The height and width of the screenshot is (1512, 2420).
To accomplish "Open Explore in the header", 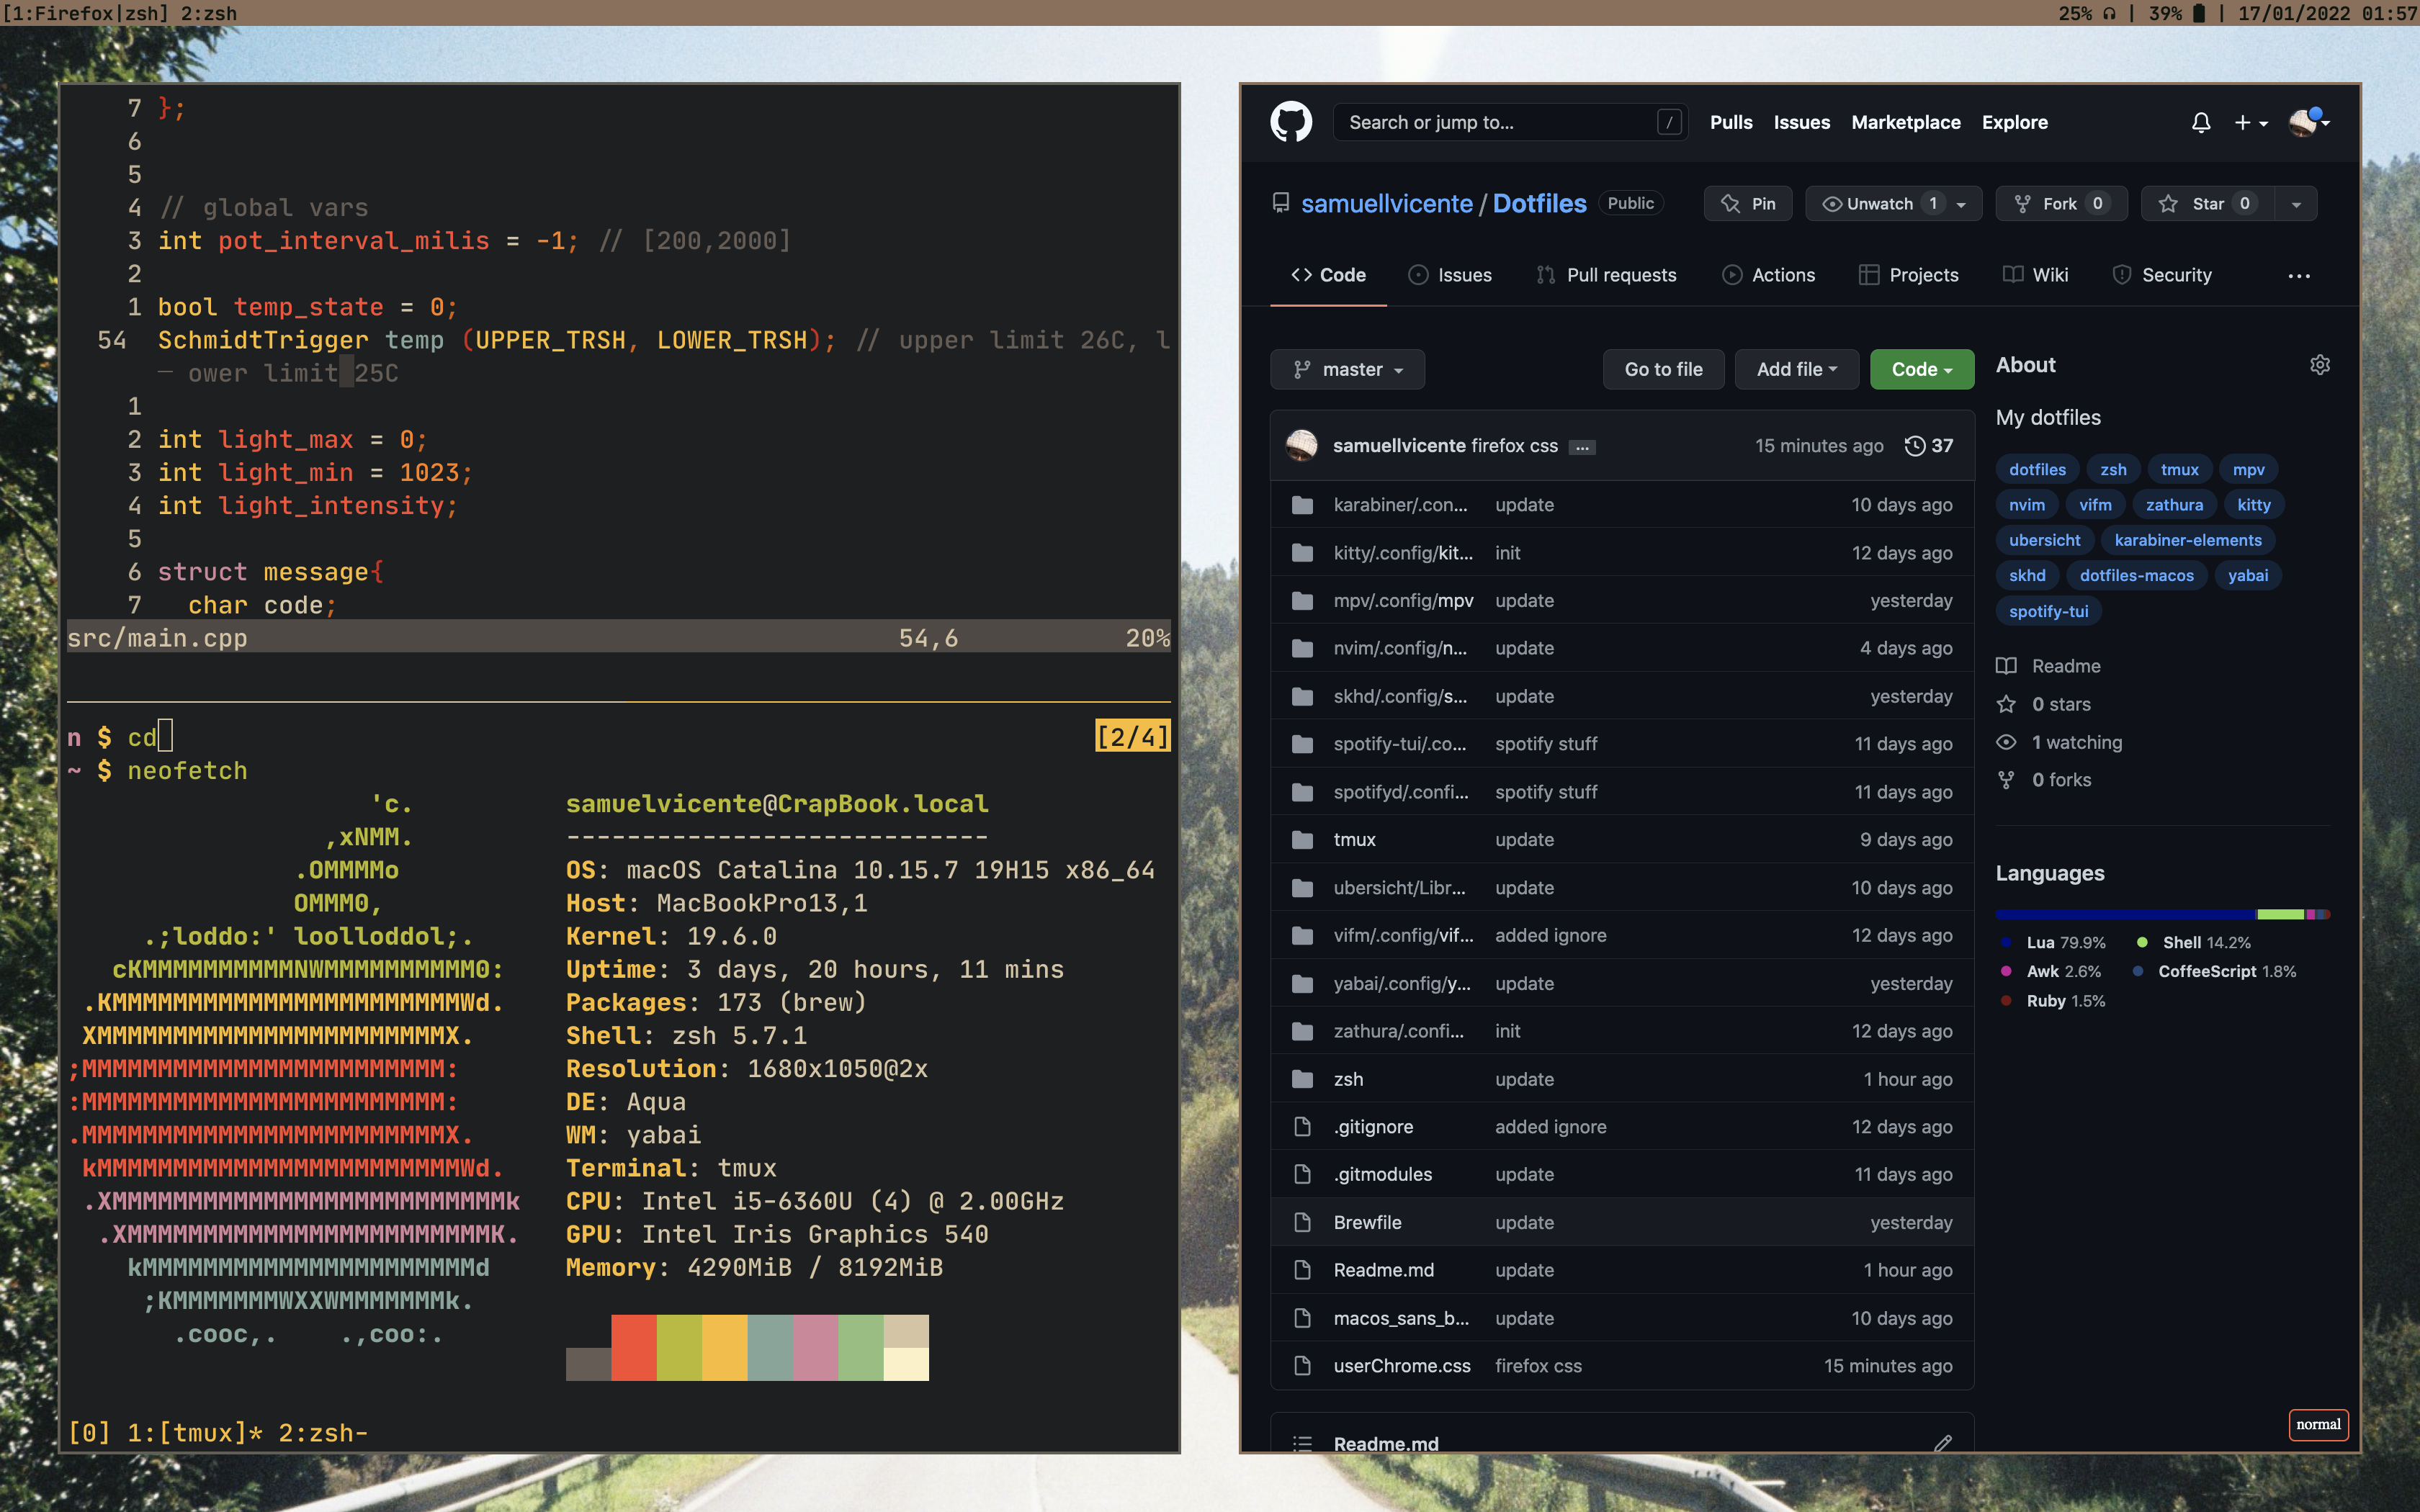I will coord(2014,122).
